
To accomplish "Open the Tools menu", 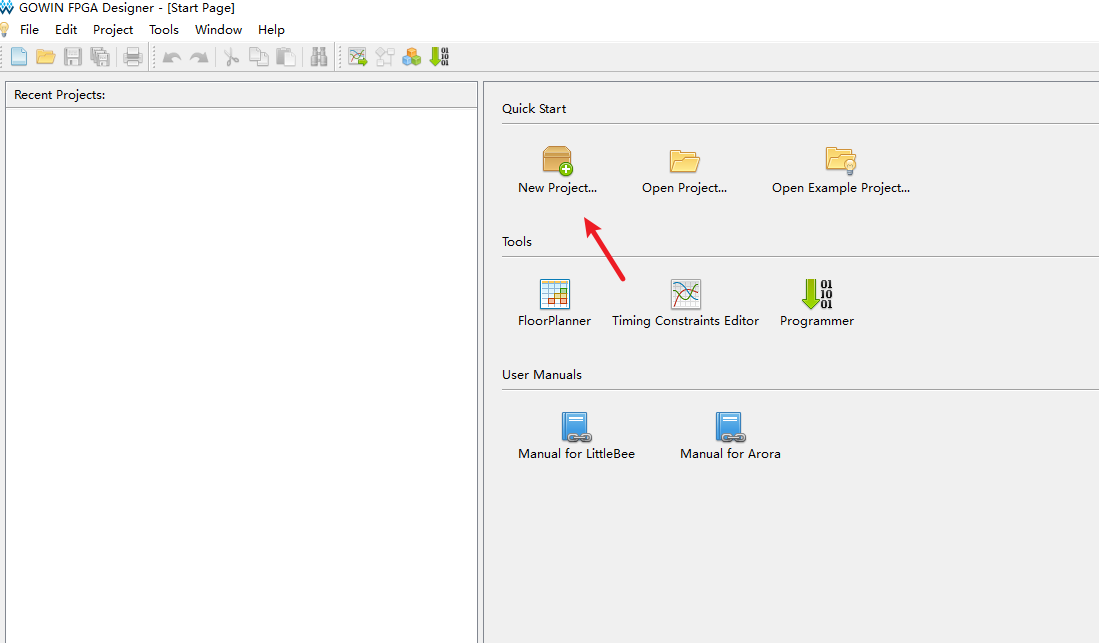I will coord(164,29).
